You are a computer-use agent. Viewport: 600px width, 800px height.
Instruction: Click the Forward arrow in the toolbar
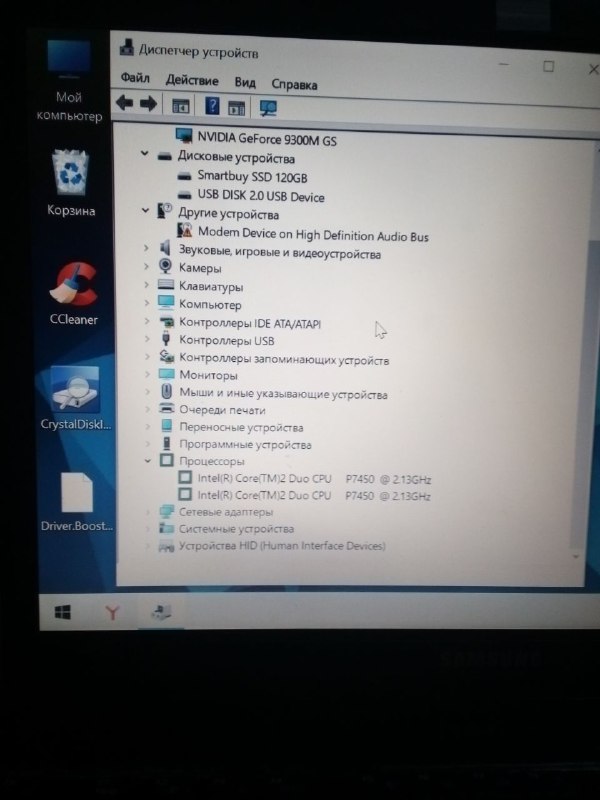pos(148,103)
